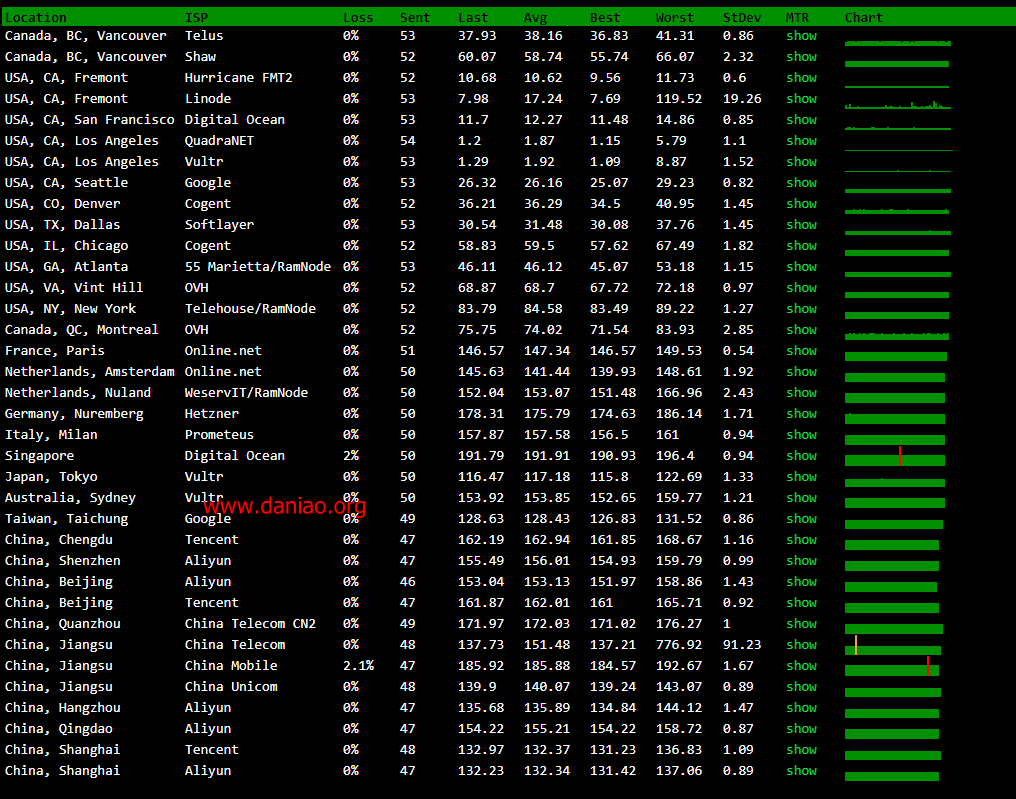Show MTR for Milan Prometeus

[x=802, y=435]
